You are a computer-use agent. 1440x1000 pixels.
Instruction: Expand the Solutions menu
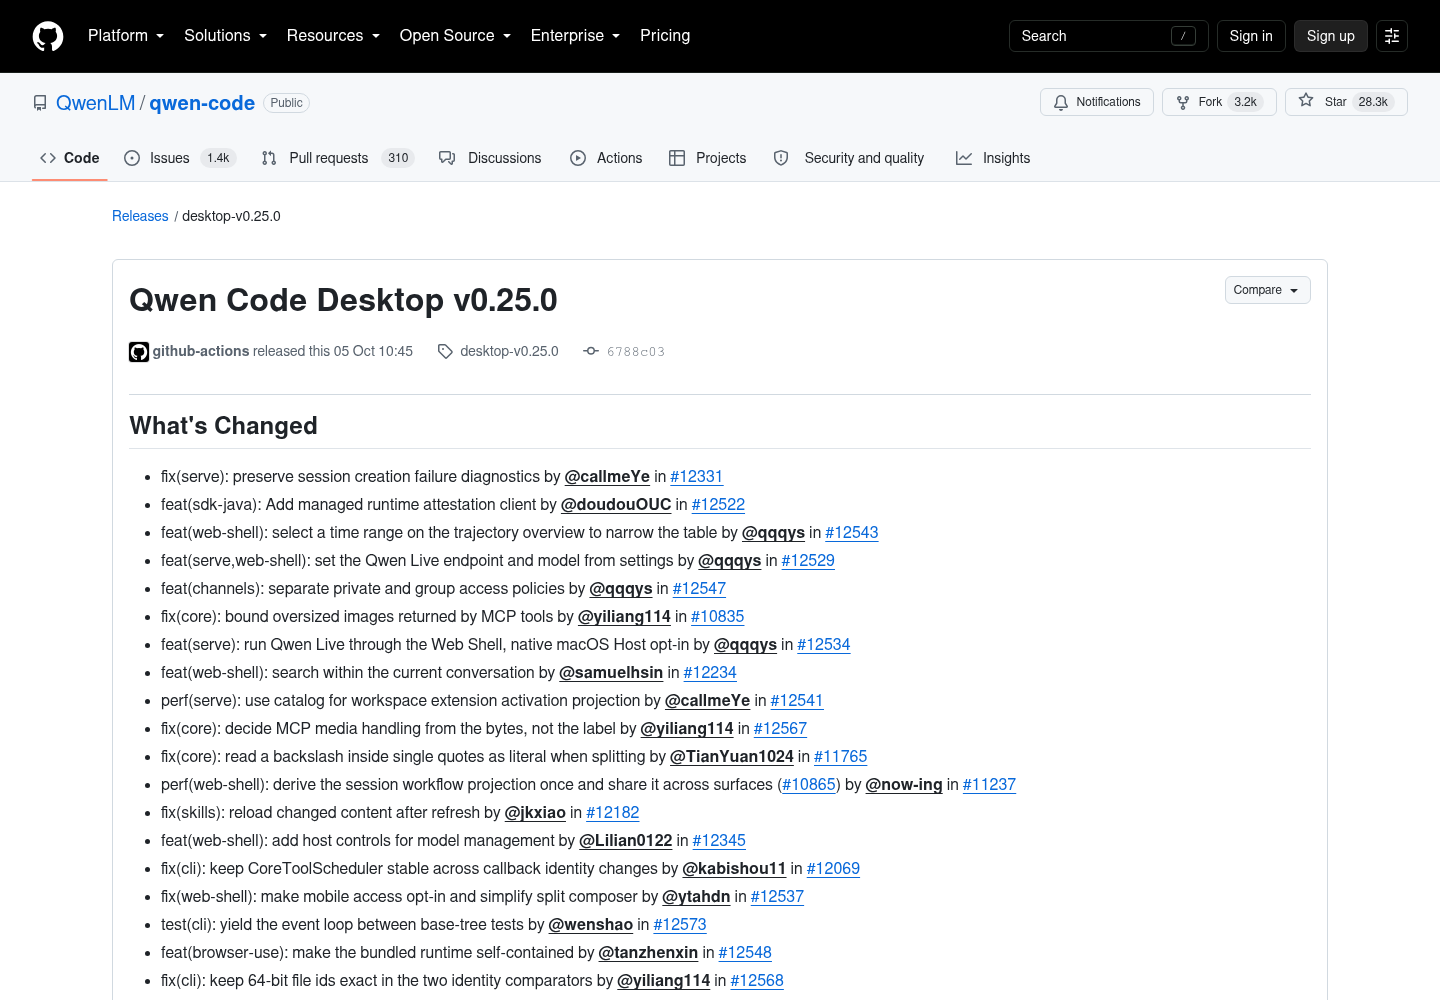click(225, 36)
